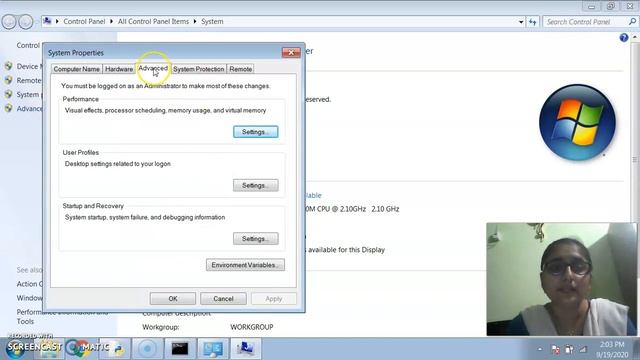The image size is (640, 360).
Task: Open Performance Information and Tools link
Action: coord(62,317)
